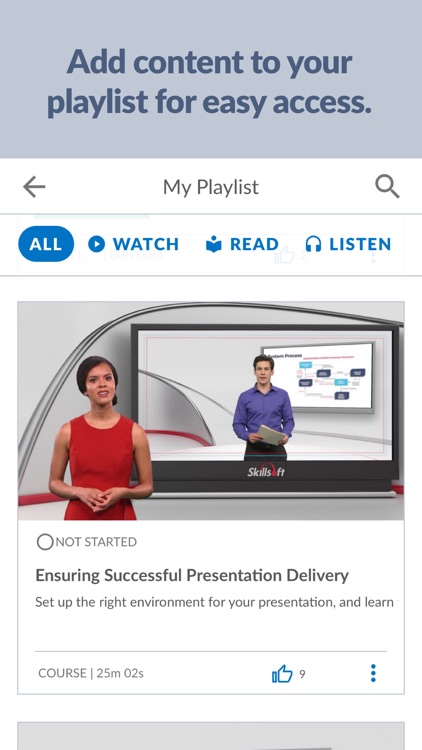Screen dimensions: 422x750
Task: Click the course description text
Action: pos(214,602)
